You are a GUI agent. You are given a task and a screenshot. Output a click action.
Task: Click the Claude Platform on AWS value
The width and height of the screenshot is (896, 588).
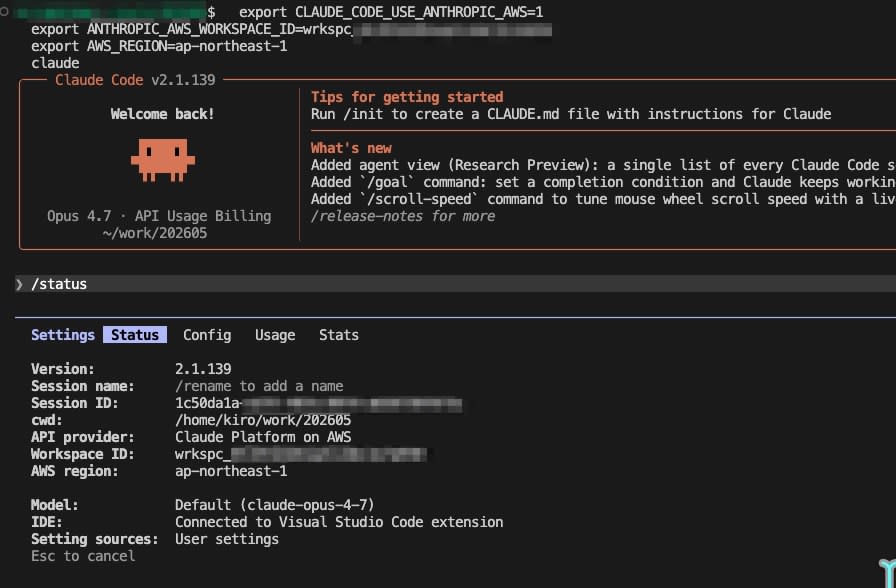(263, 437)
